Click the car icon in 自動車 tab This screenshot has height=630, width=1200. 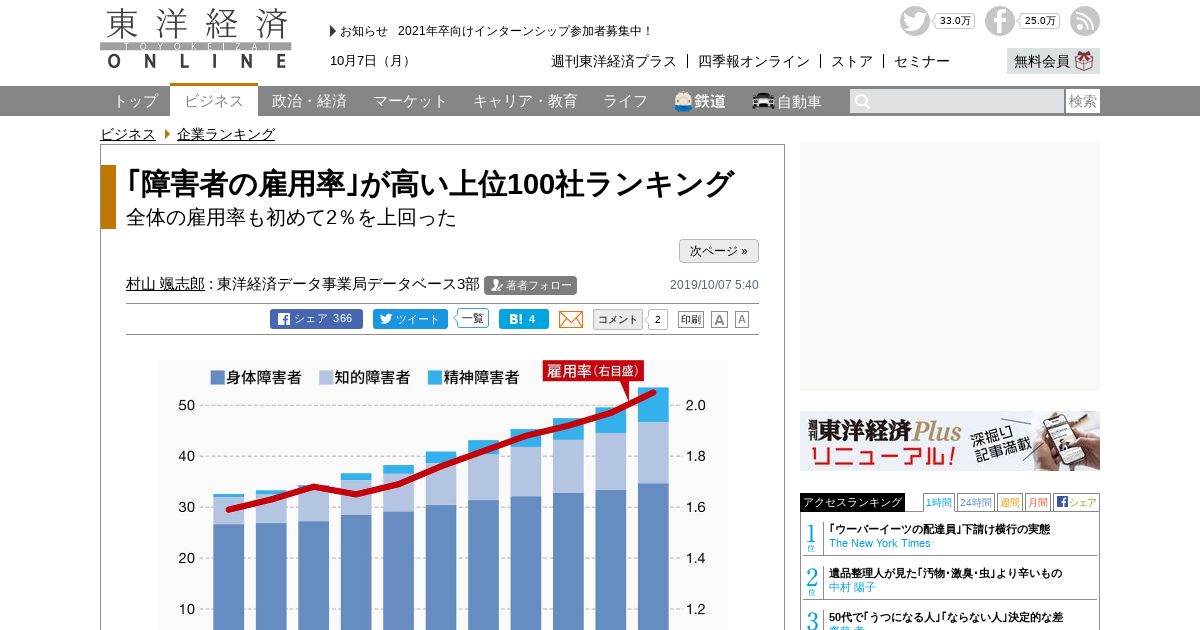click(x=763, y=101)
